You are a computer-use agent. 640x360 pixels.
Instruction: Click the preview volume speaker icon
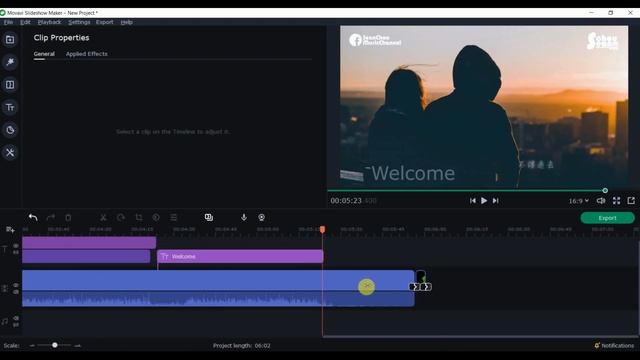tap(601, 200)
